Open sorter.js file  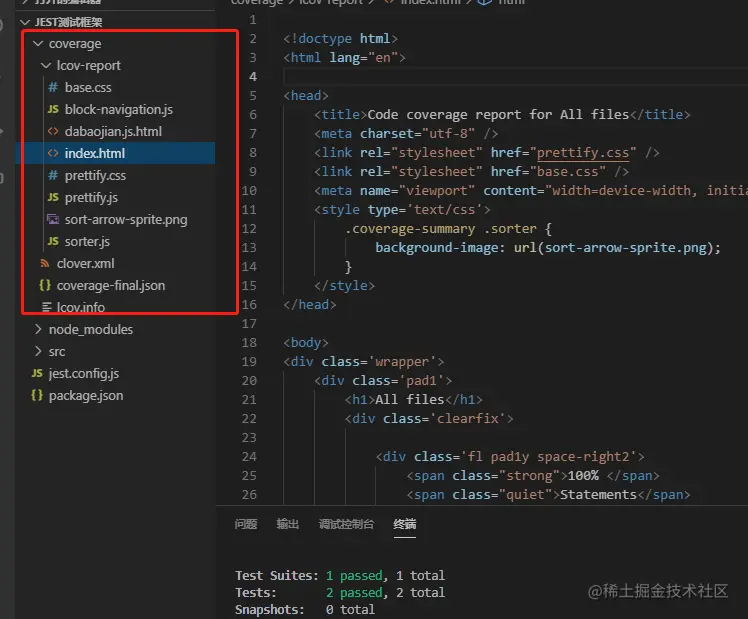pos(87,241)
